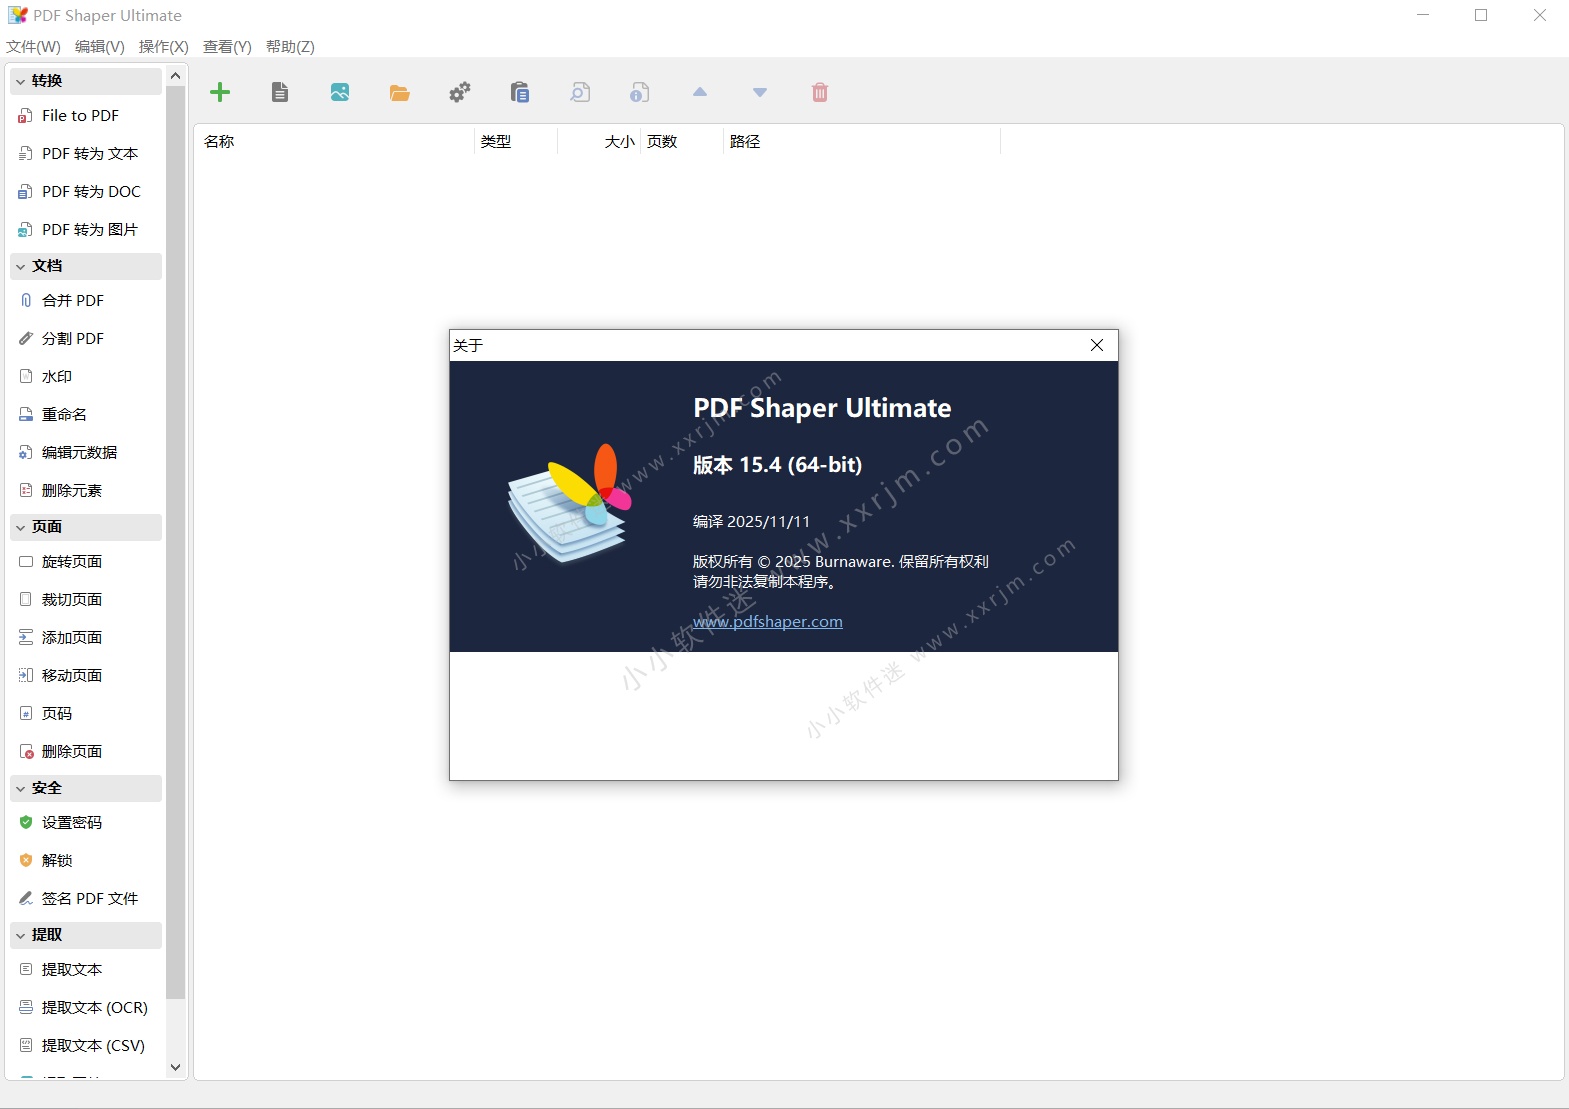Click the orange open folder toolbar icon
1569x1109 pixels.
coord(400,93)
